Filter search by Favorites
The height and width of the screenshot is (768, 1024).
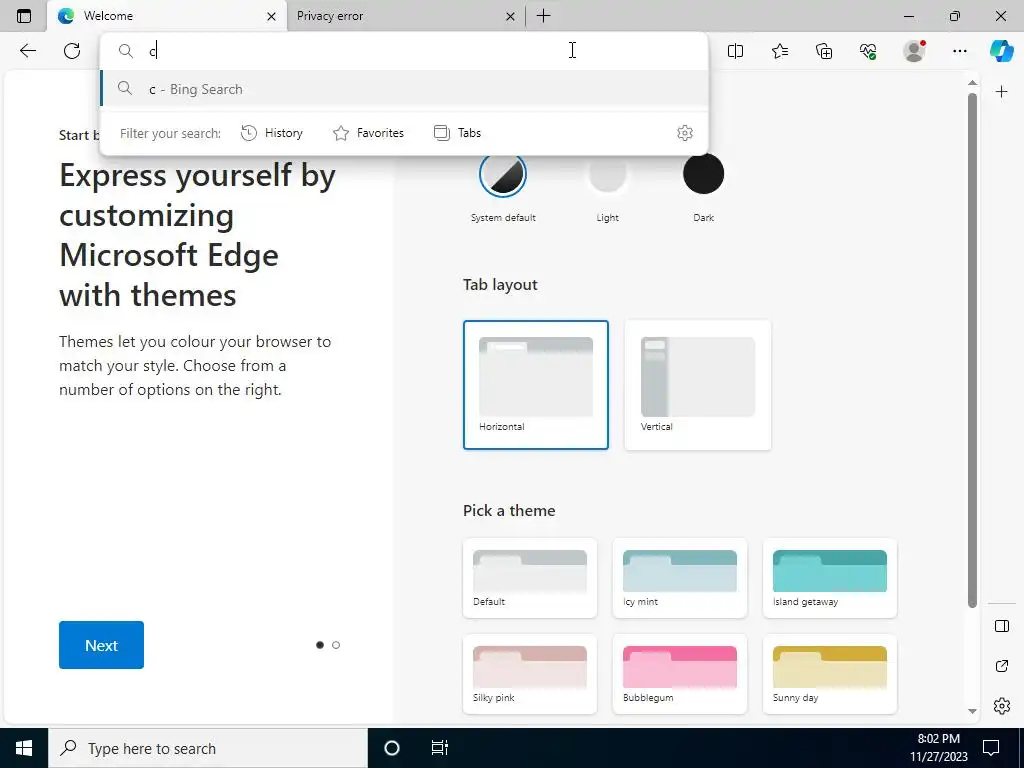(x=368, y=133)
